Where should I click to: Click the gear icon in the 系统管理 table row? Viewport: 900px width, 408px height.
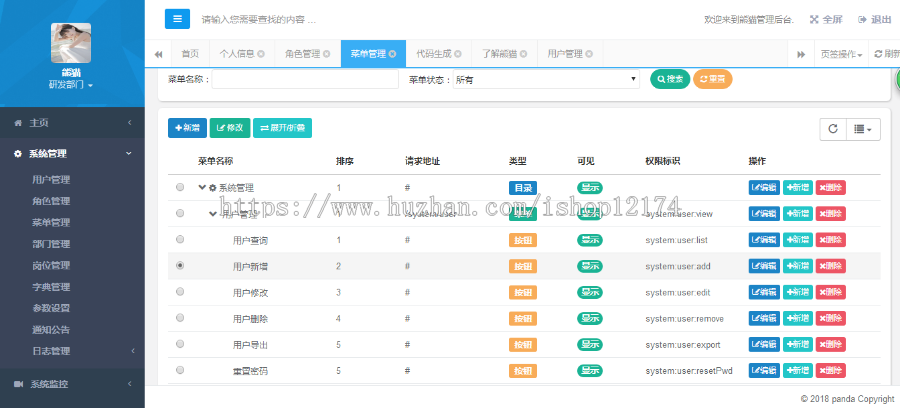click(x=212, y=188)
